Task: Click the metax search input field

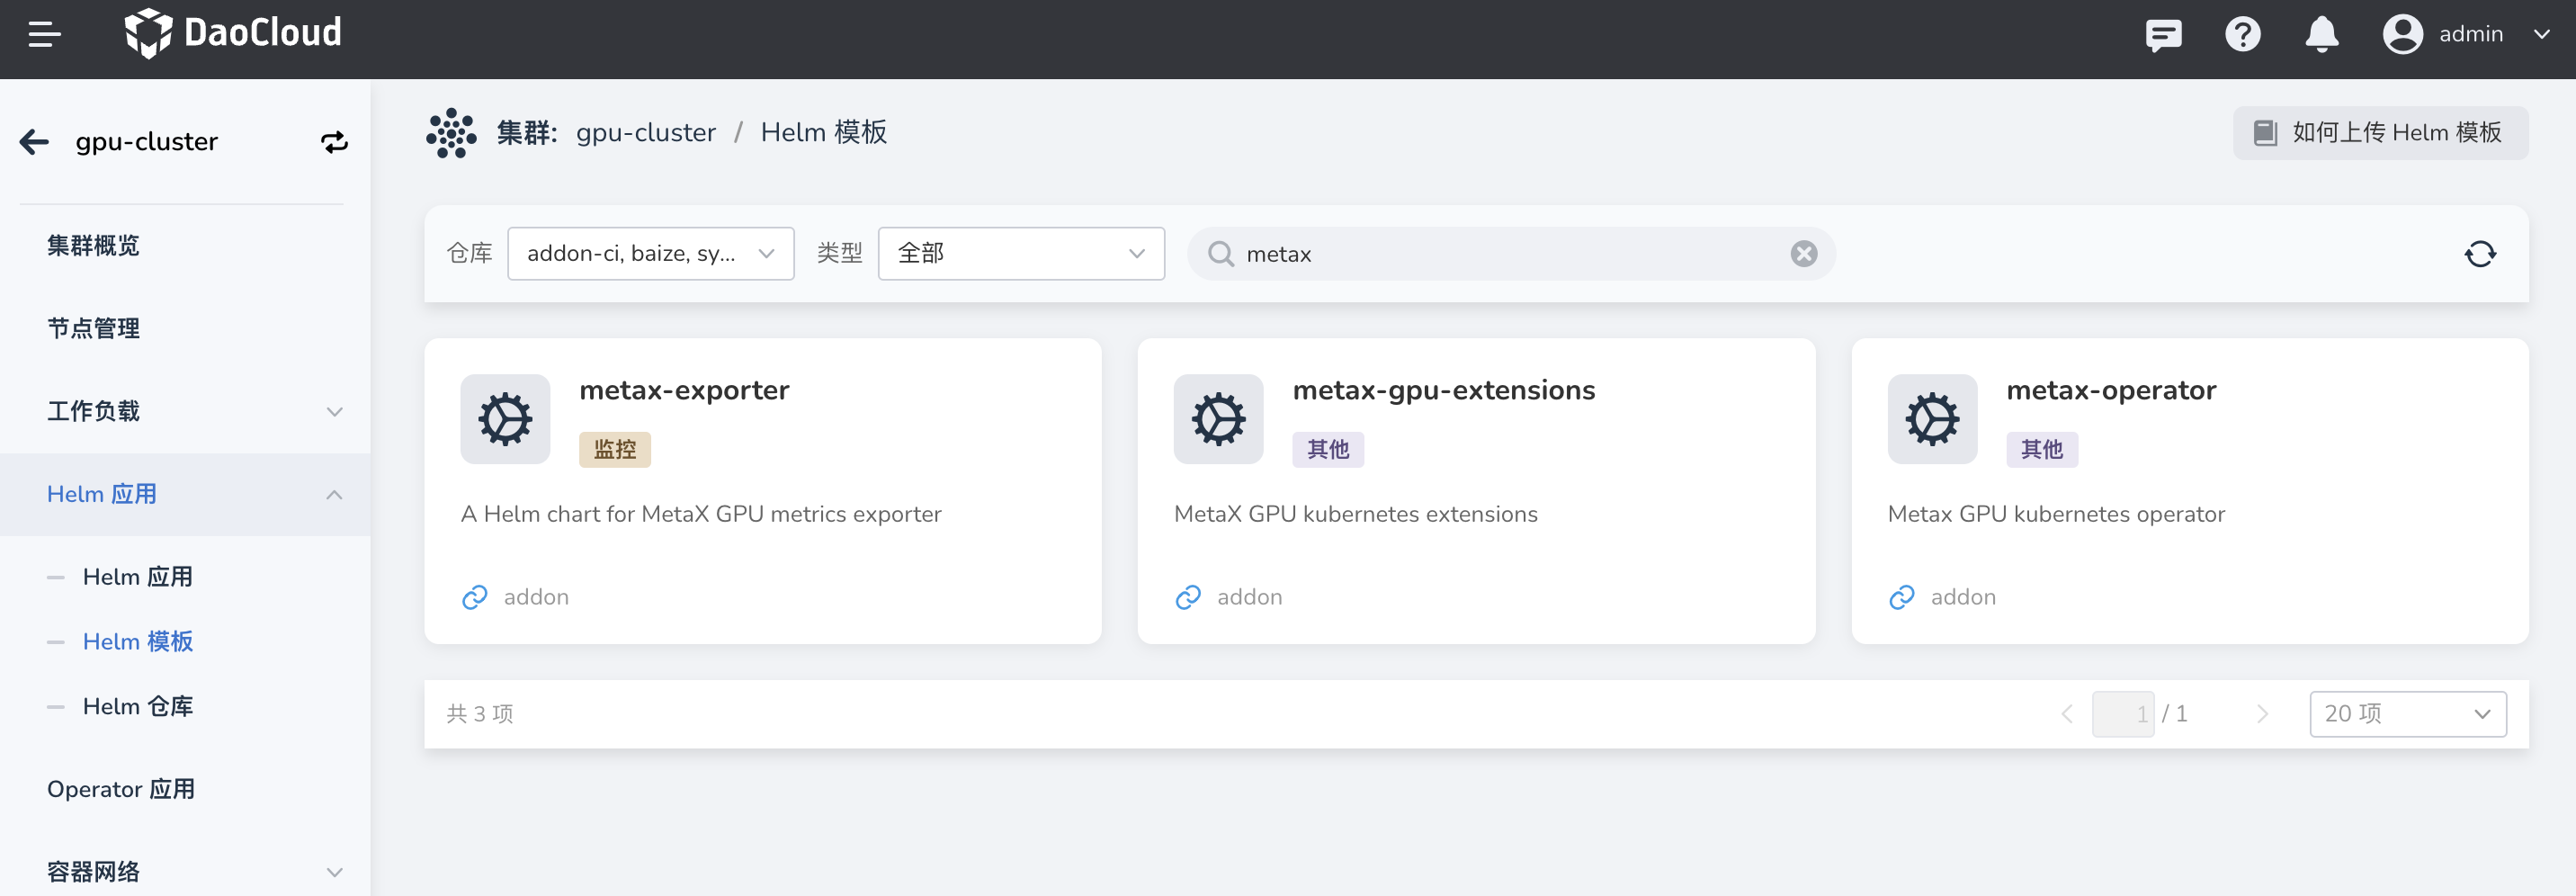Action: [x=1500, y=254]
